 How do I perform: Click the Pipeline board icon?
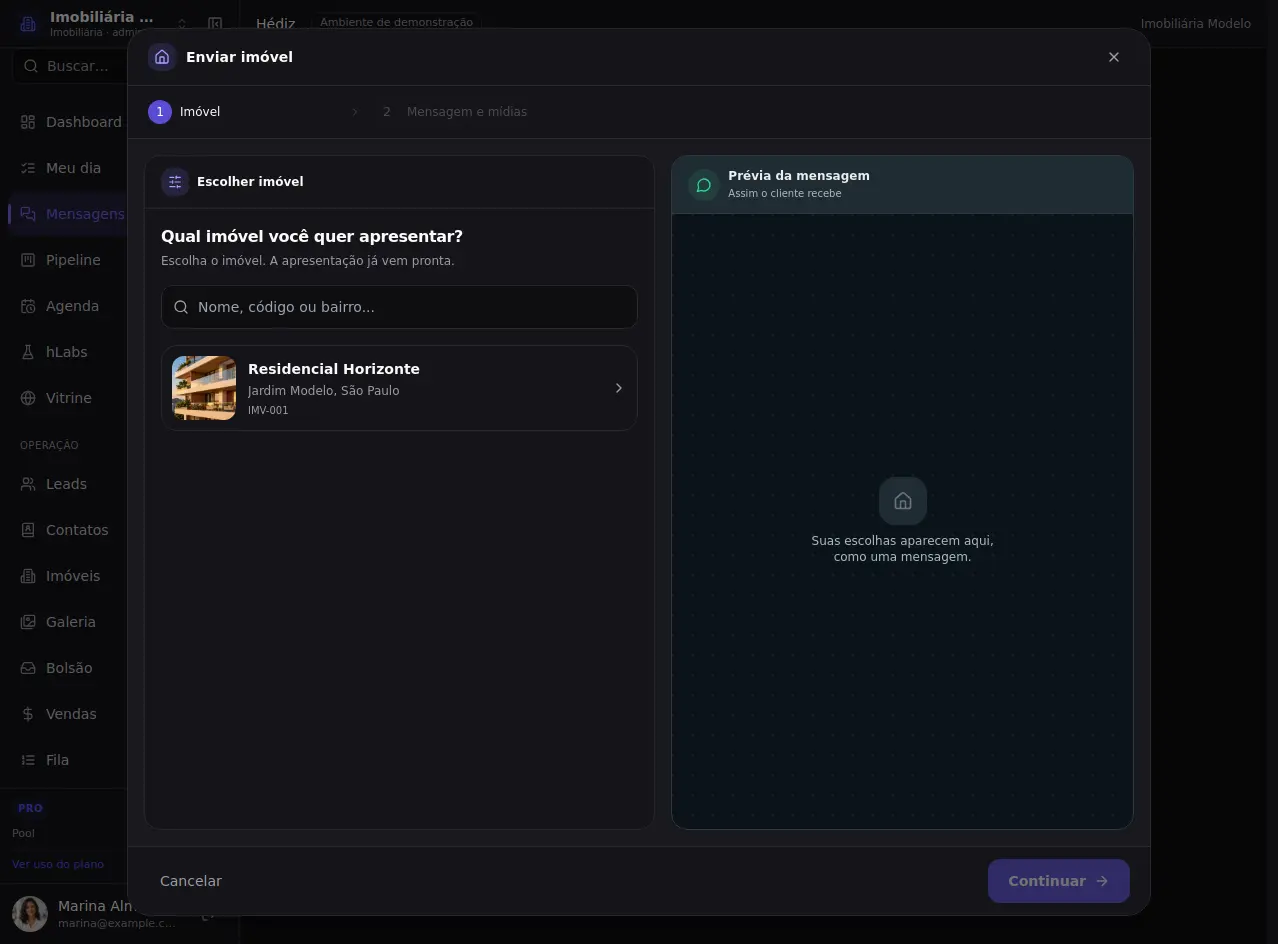tap(28, 260)
